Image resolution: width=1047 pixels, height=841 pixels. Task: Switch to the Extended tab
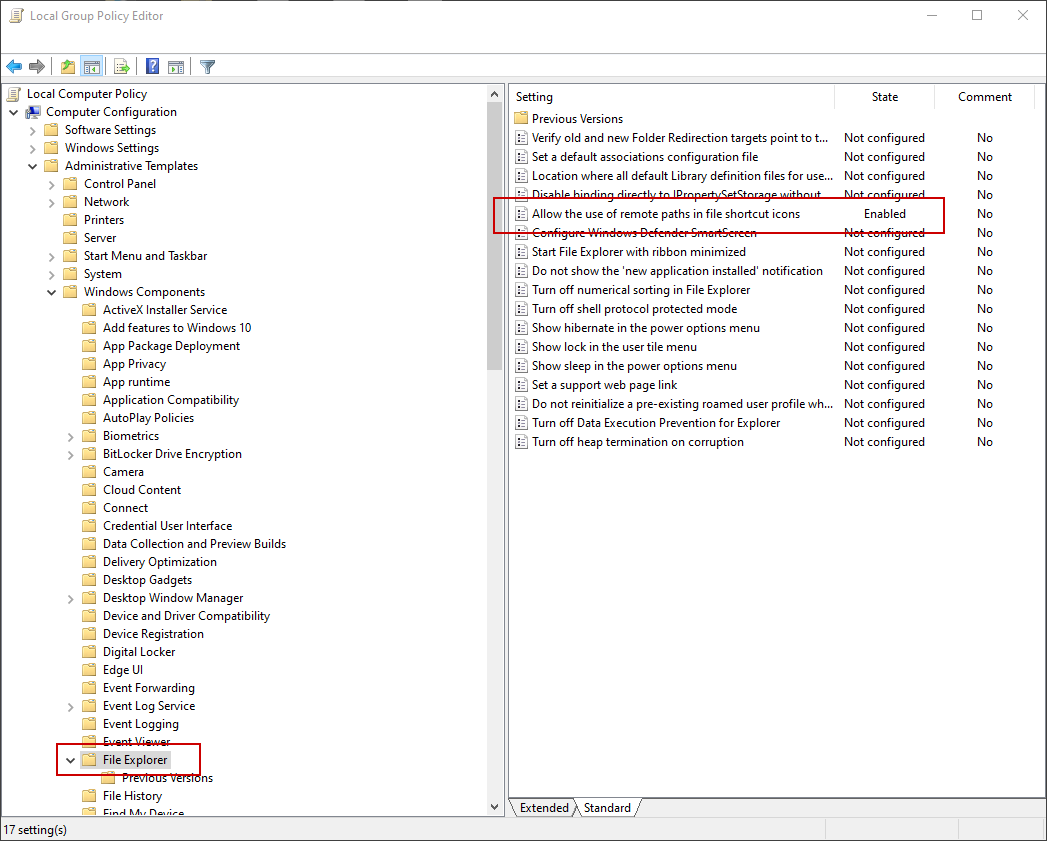pyautogui.click(x=544, y=808)
